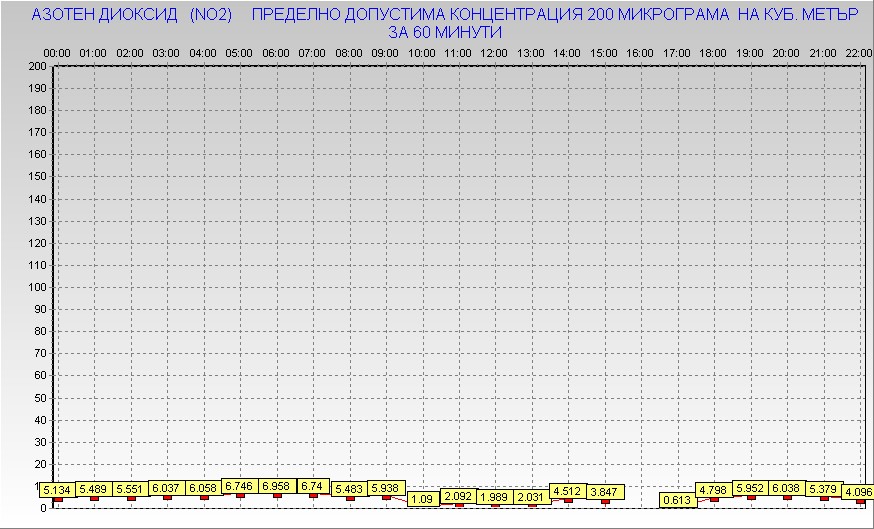Click the 1.989 data label
The width and height of the screenshot is (874, 529).
click(494, 497)
